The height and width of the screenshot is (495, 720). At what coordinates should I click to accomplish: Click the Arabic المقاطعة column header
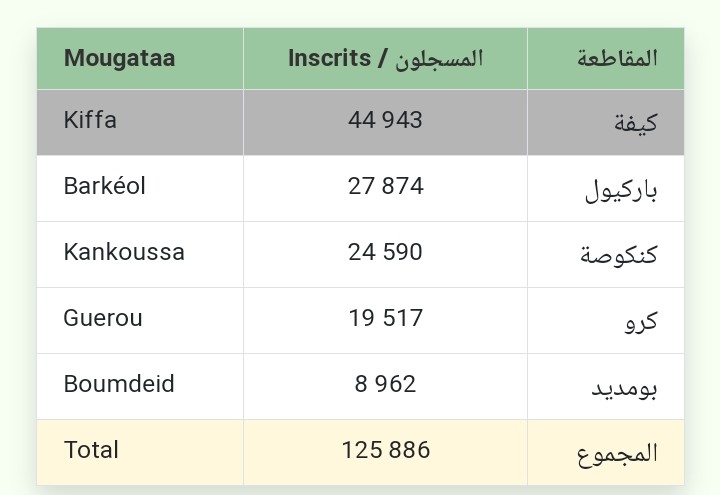[617, 58]
